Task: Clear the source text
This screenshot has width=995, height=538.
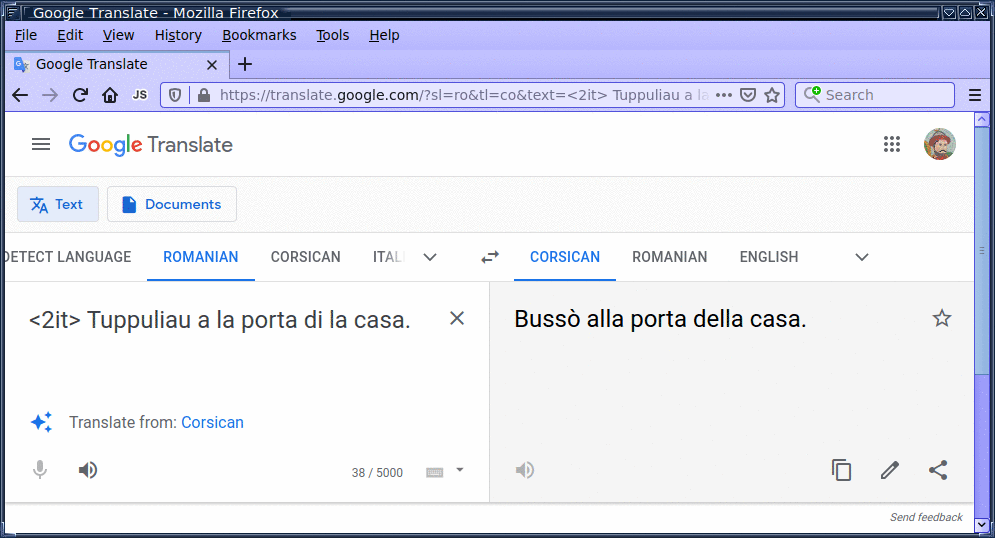Action: click(x=457, y=318)
